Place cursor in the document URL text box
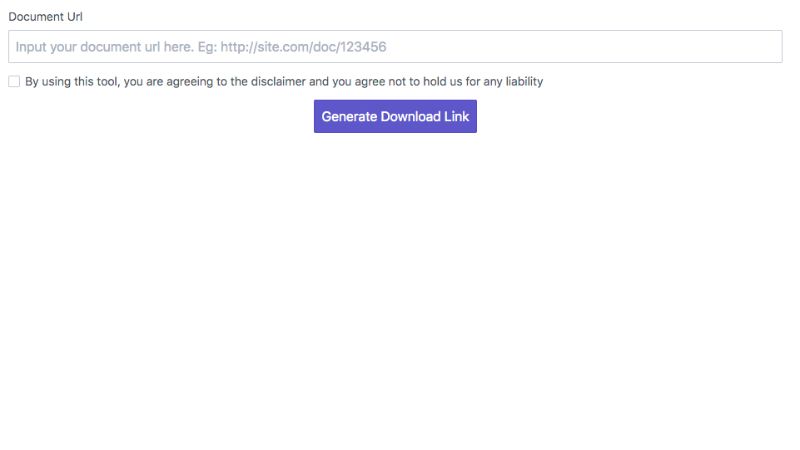This screenshot has height=450, width=800. [395, 46]
